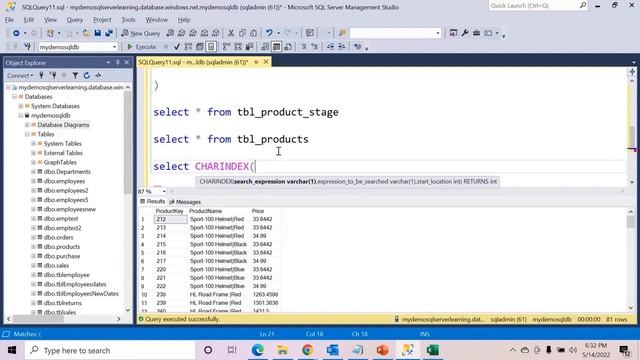Screen dimensions: 640x360
Task: Click the Save All toolbar icon
Action: (109, 33)
